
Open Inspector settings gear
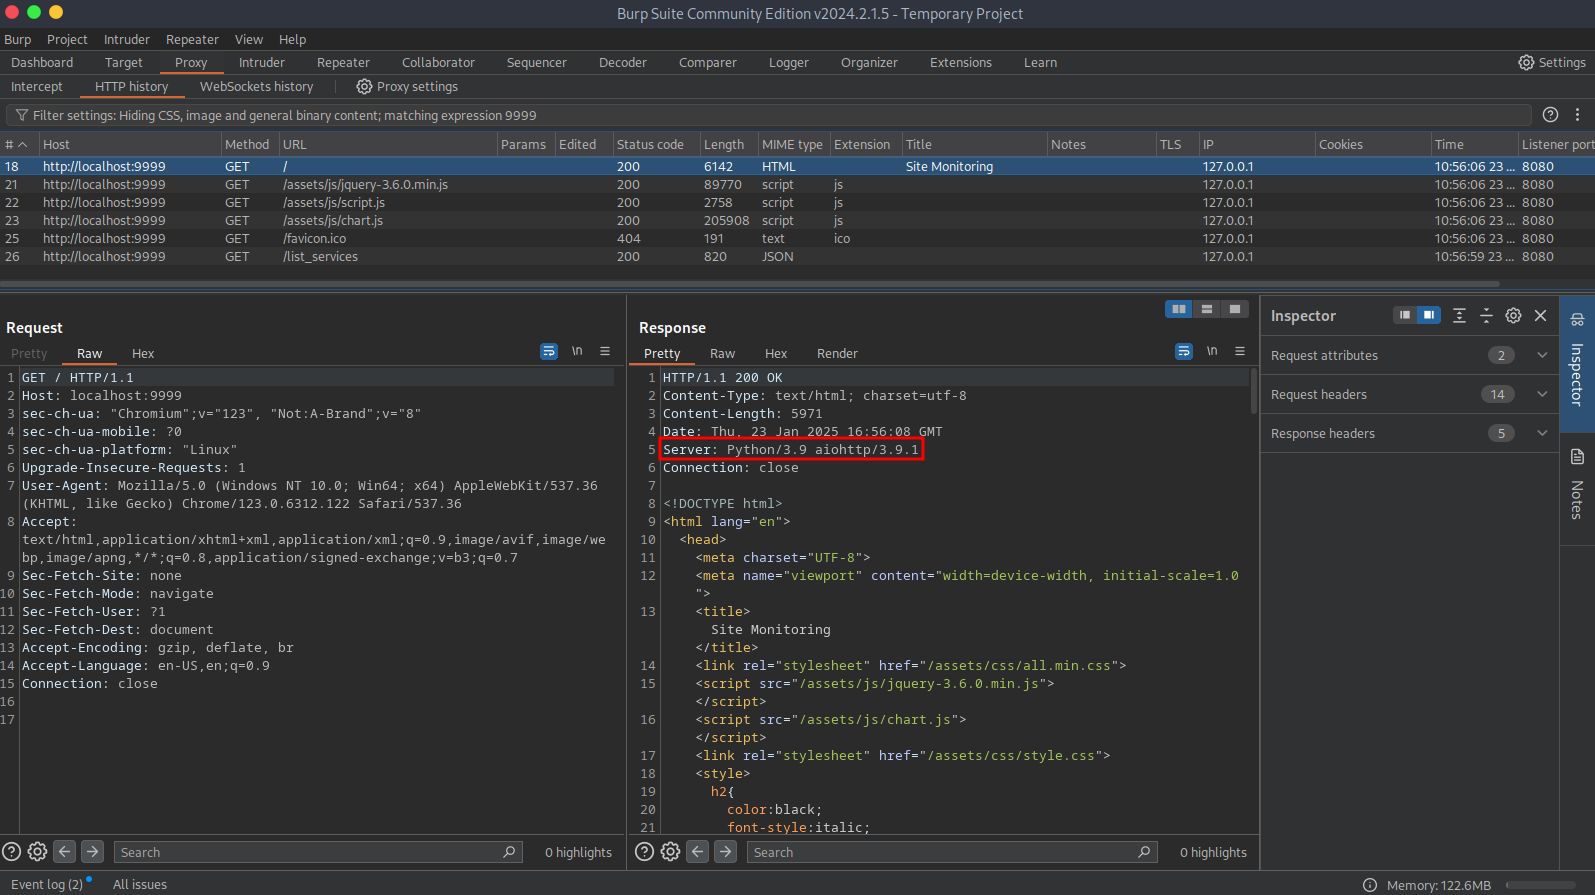[x=1513, y=315]
